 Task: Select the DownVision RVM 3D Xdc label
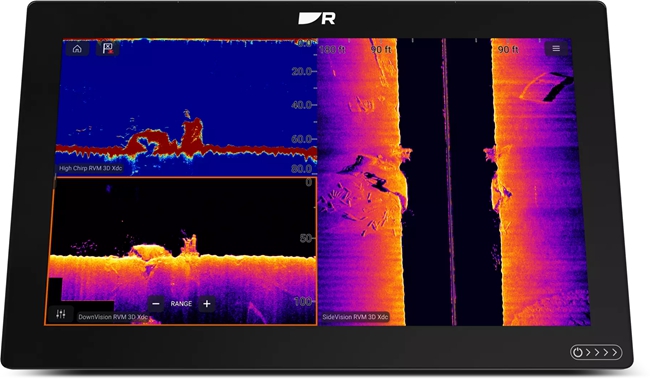click(x=113, y=317)
